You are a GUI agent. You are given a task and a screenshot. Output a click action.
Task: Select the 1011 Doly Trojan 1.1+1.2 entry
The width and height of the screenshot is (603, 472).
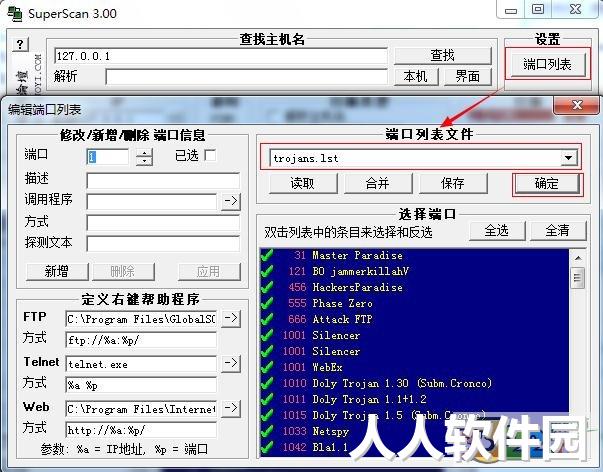coord(414,399)
